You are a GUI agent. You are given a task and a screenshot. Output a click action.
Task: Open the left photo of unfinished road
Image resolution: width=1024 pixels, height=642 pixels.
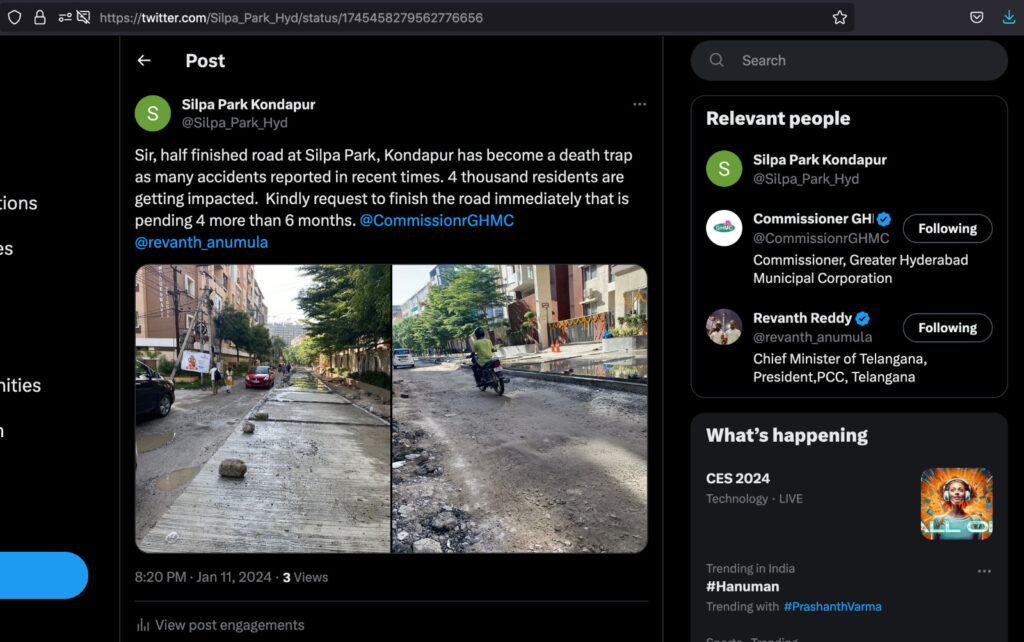coord(263,408)
